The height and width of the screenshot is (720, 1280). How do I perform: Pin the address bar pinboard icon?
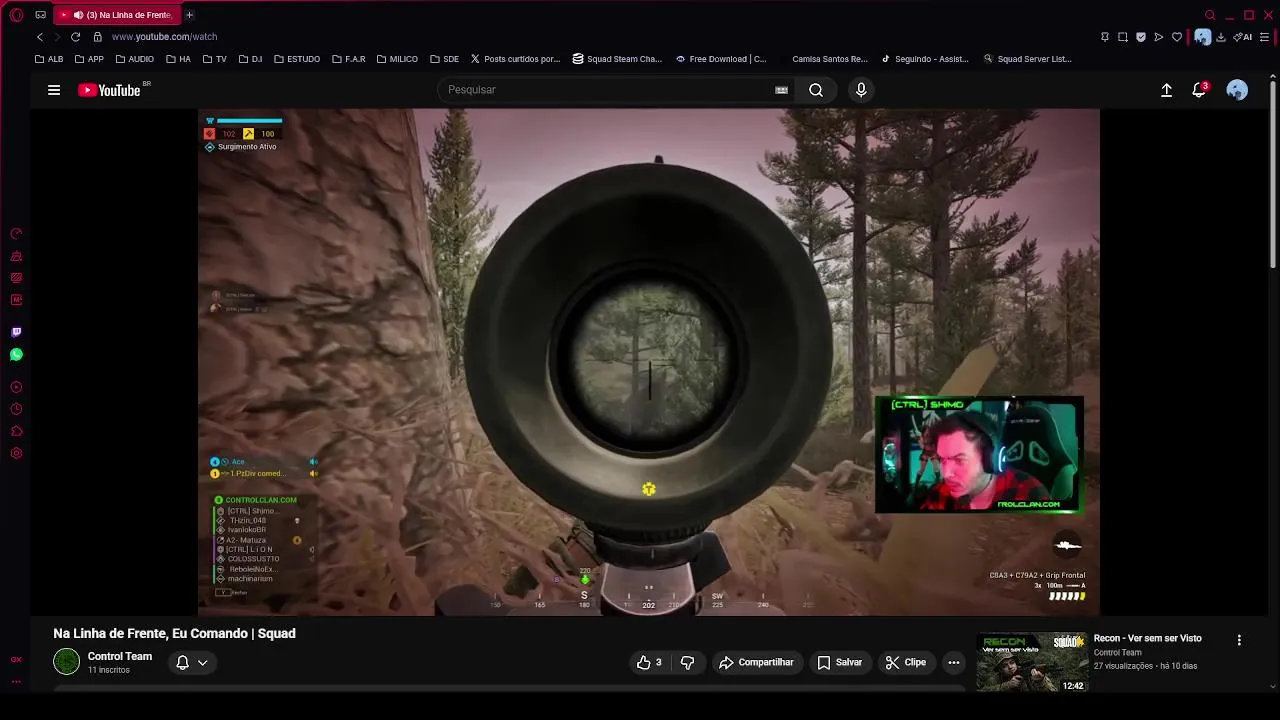tap(1105, 37)
